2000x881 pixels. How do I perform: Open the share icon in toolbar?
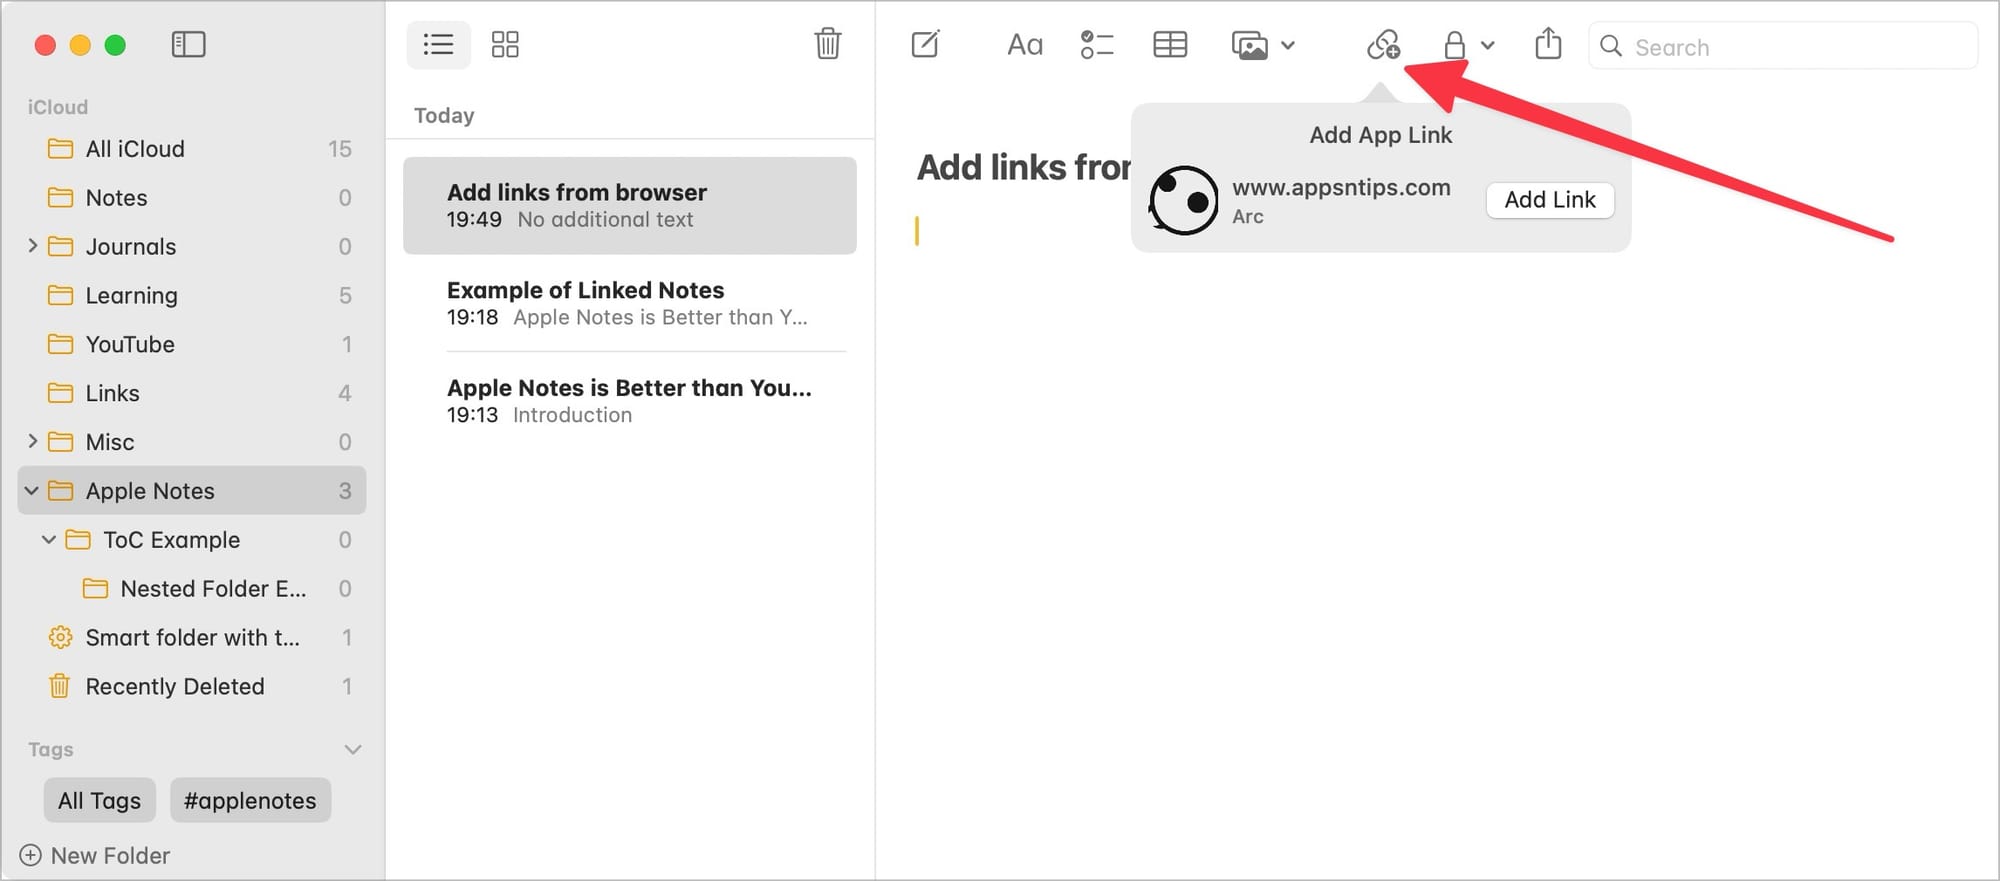[x=1547, y=44]
